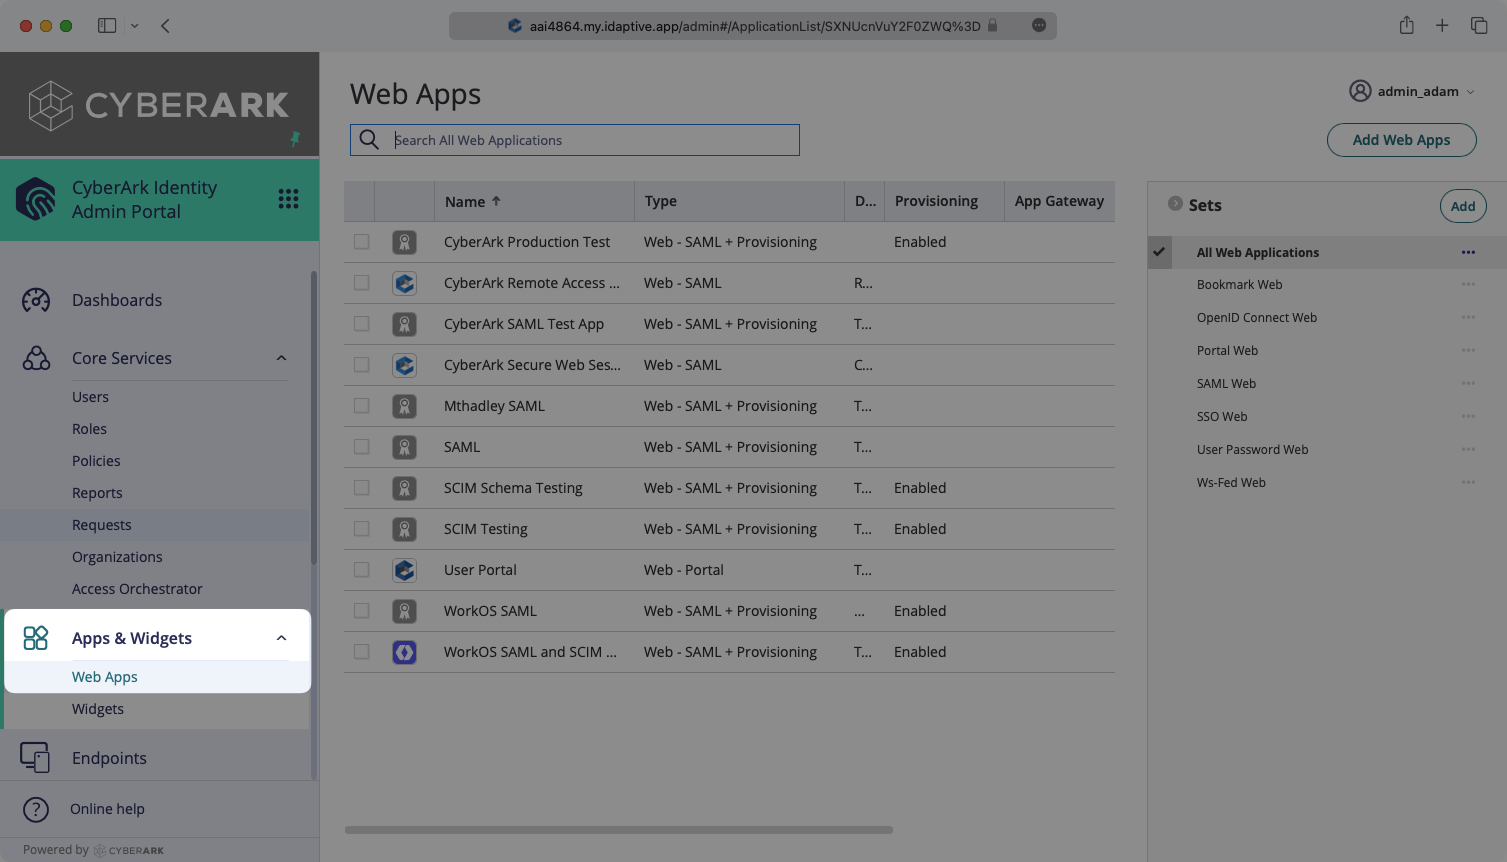
Task: Click the Safari share icon
Action: click(1406, 26)
